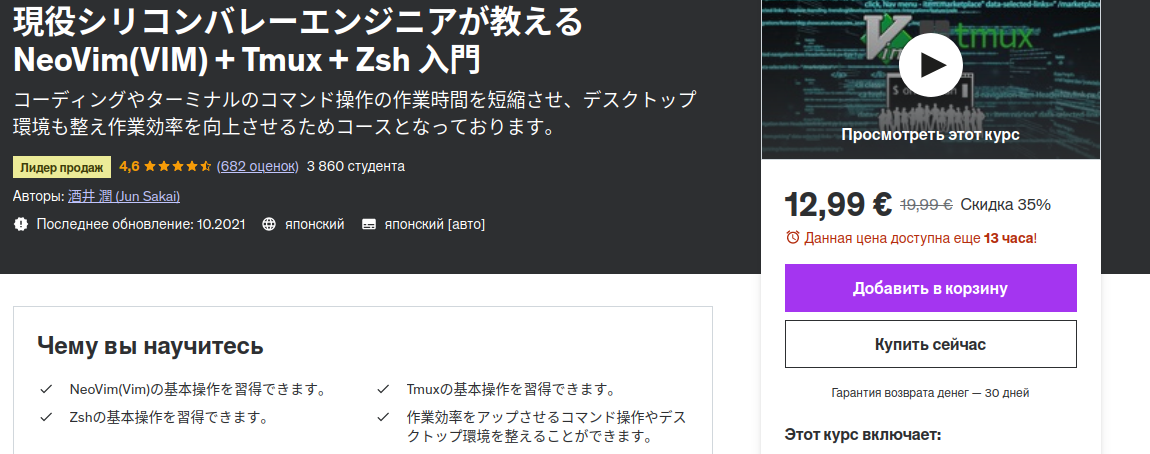Click the японский [авто] subtitles label
Image resolution: width=1150 pixels, height=454 pixels.
point(434,224)
